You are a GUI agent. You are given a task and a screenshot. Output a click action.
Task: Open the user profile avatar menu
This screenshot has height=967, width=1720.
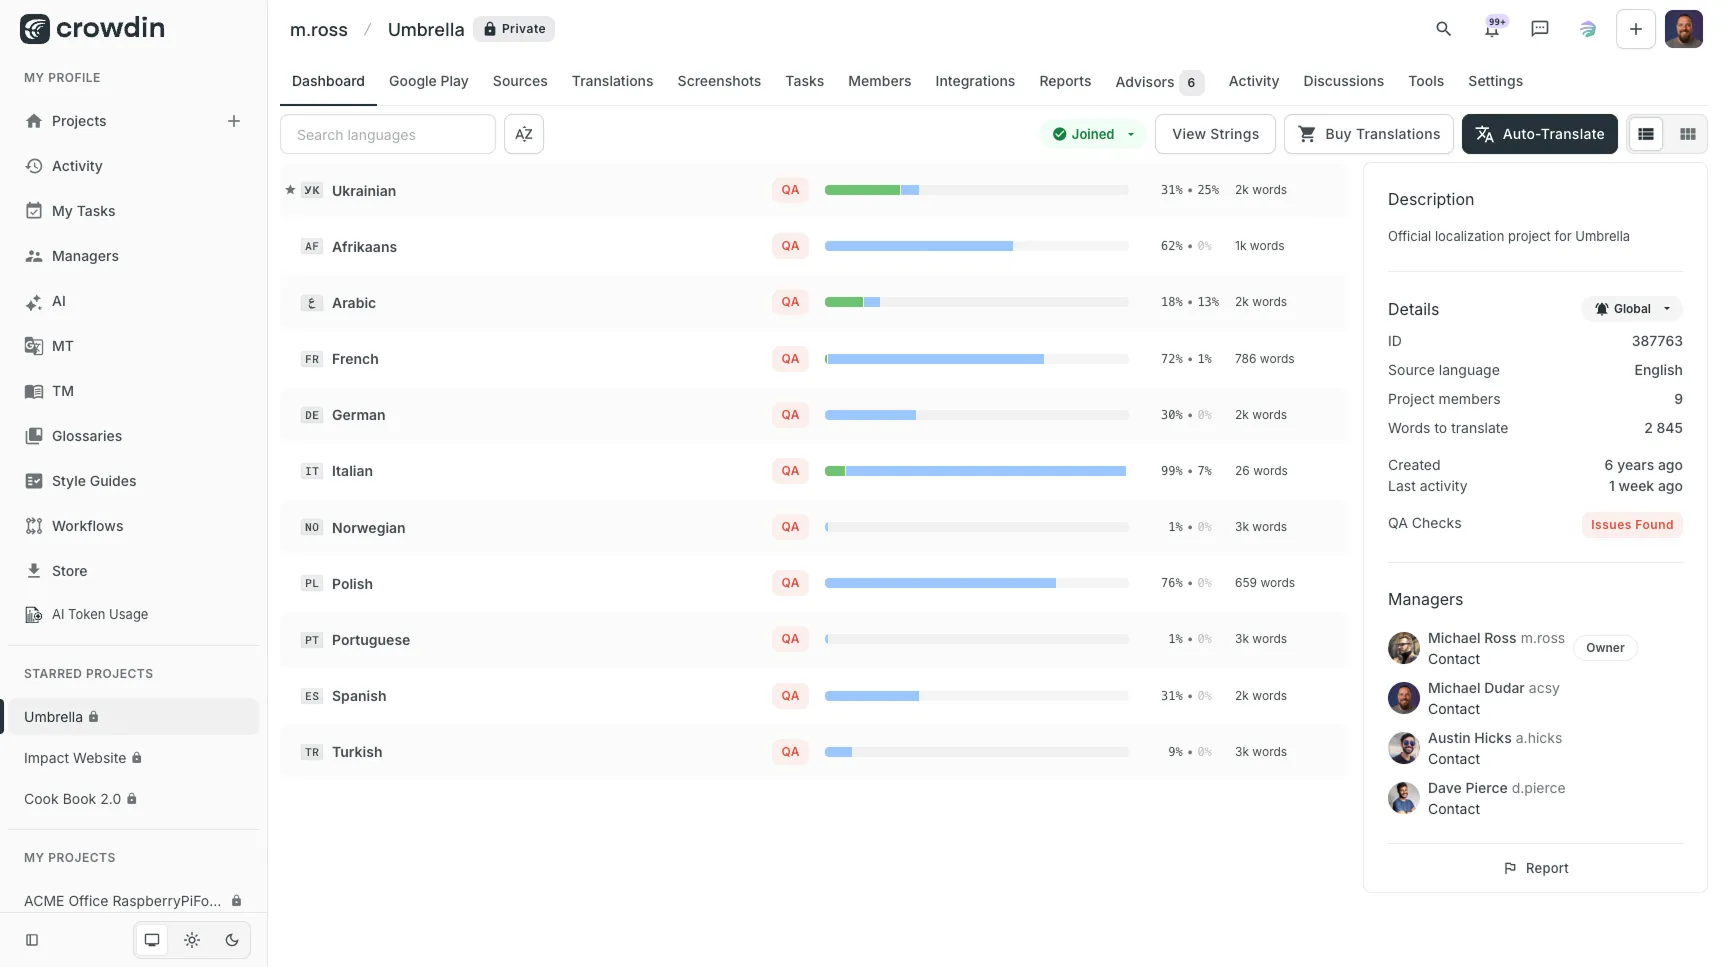pyautogui.click(x=1684, y=29)
